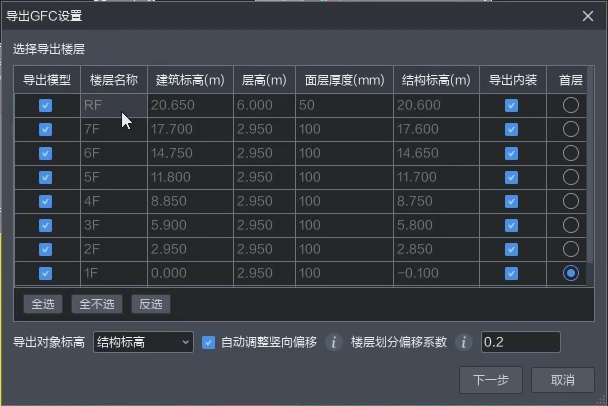Uncheck 导出模型 for 6F floor
The image size is (608, 406).
(45, 154)
